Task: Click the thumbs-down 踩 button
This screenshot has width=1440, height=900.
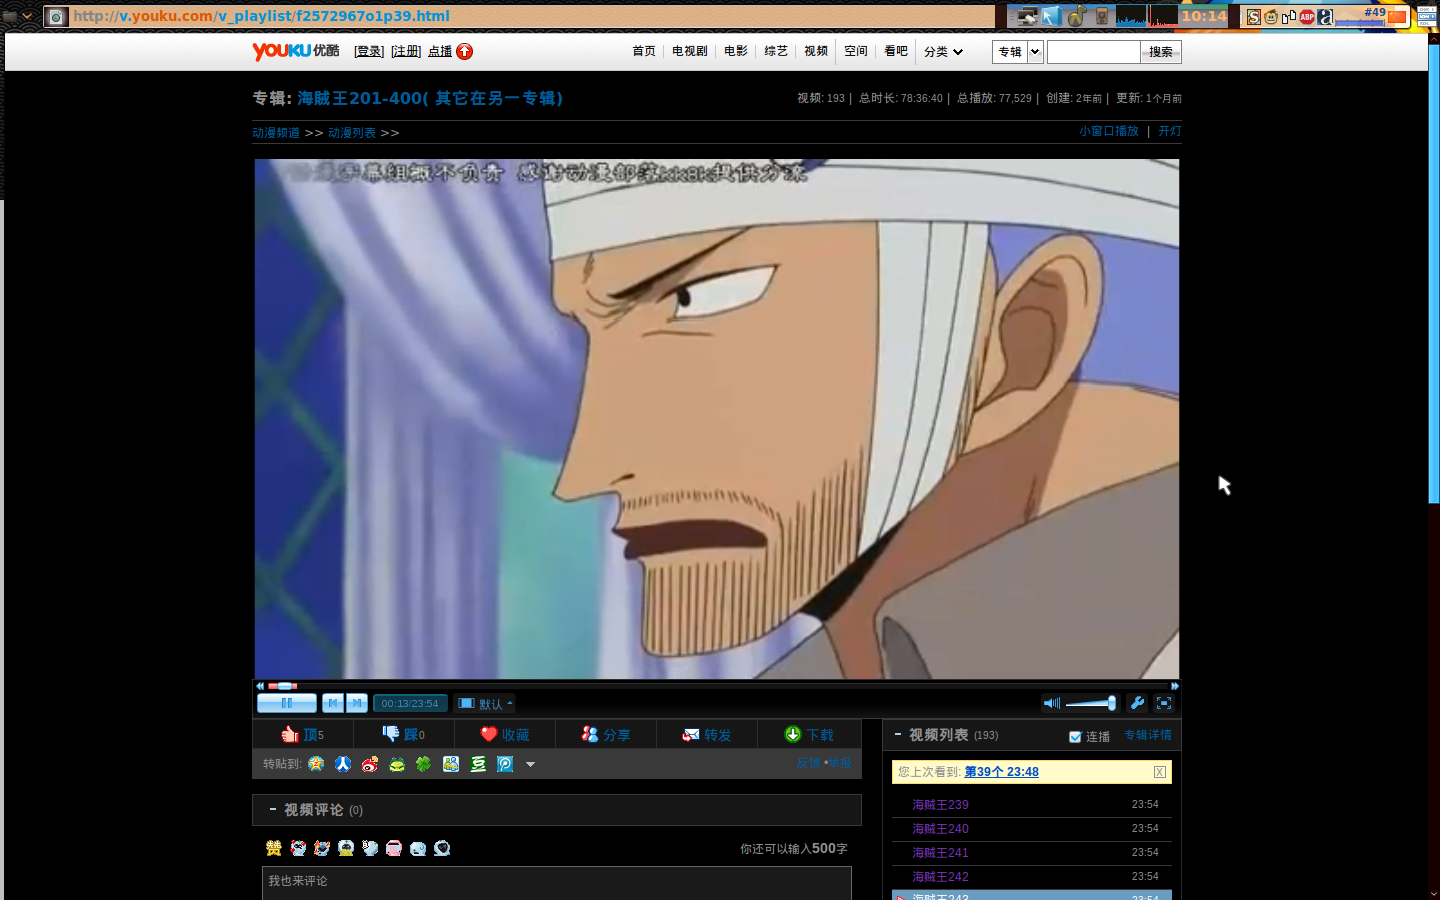Action: pyautogui.click(x=404, y=734)
